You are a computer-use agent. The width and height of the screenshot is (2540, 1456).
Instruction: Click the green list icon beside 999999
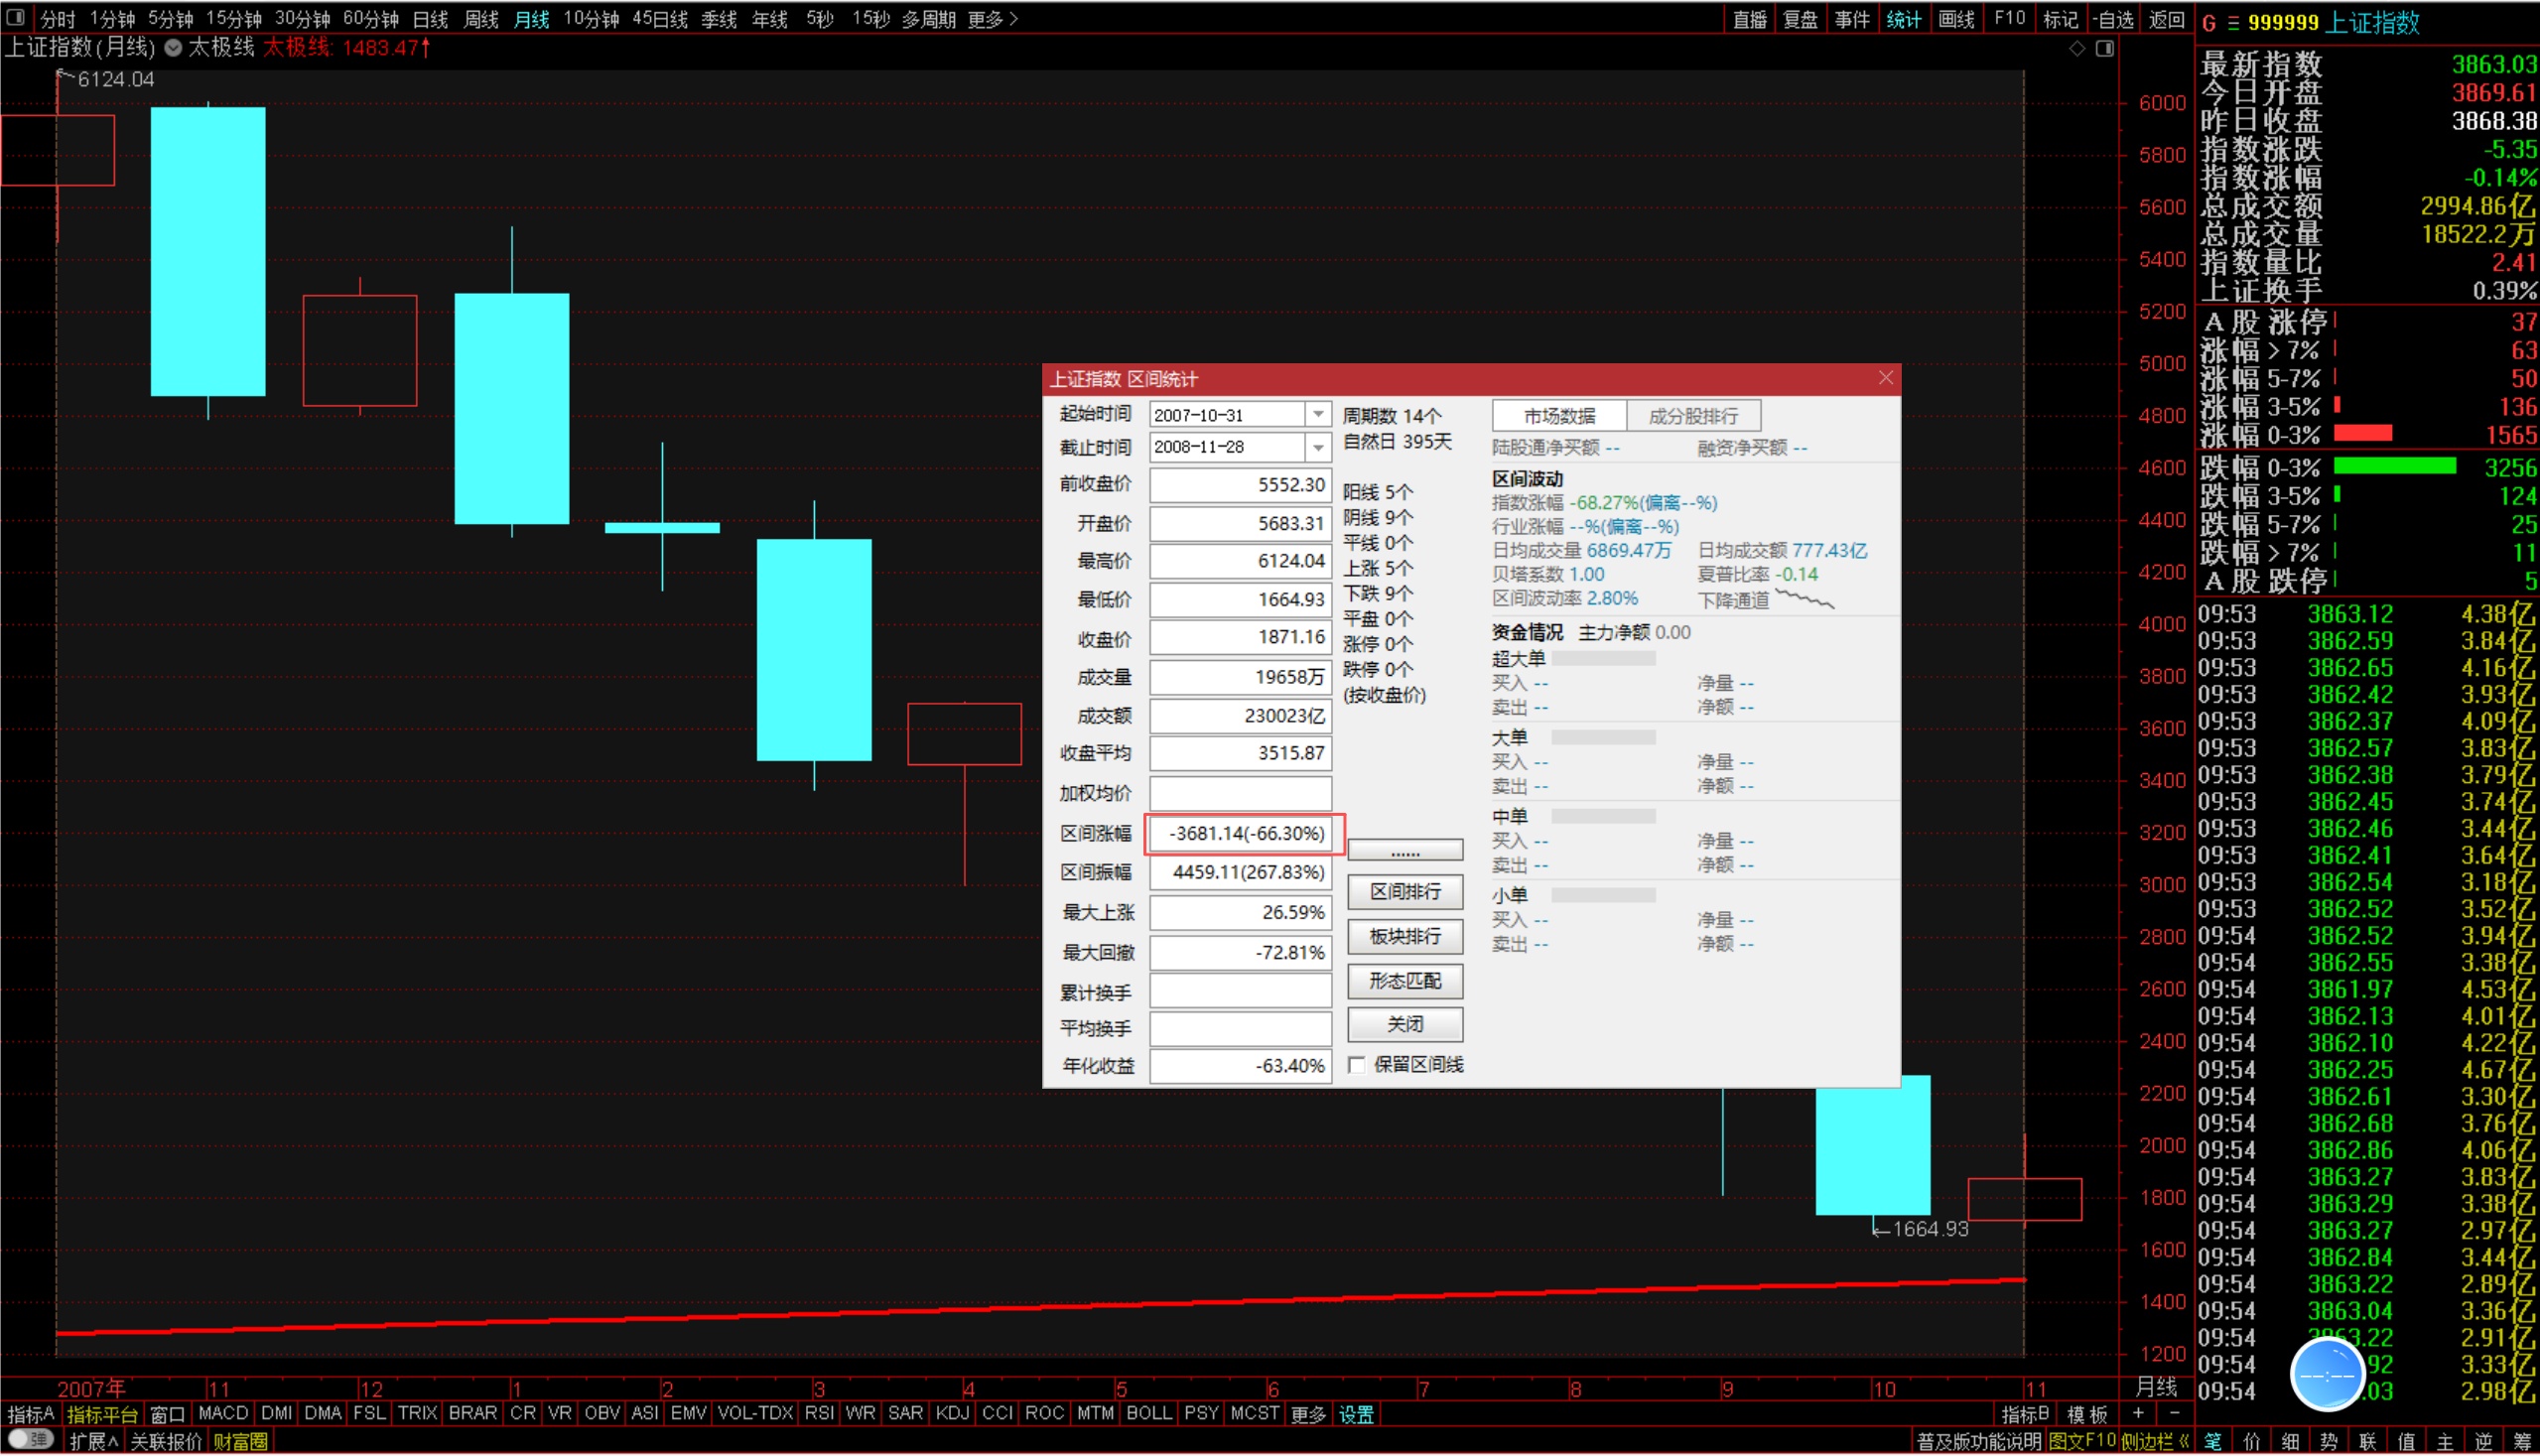pos(2233,23)
